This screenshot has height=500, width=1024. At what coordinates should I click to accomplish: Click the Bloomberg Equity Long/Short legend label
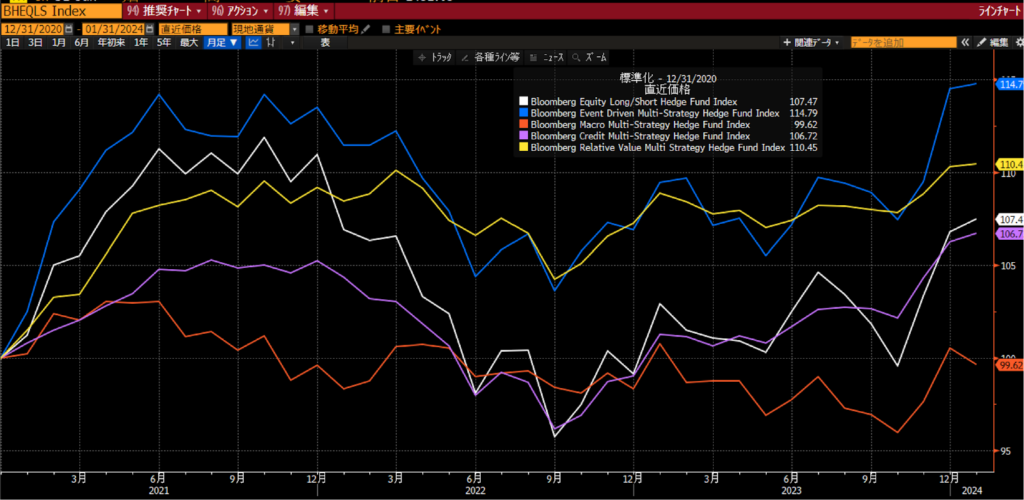[634, 102]
